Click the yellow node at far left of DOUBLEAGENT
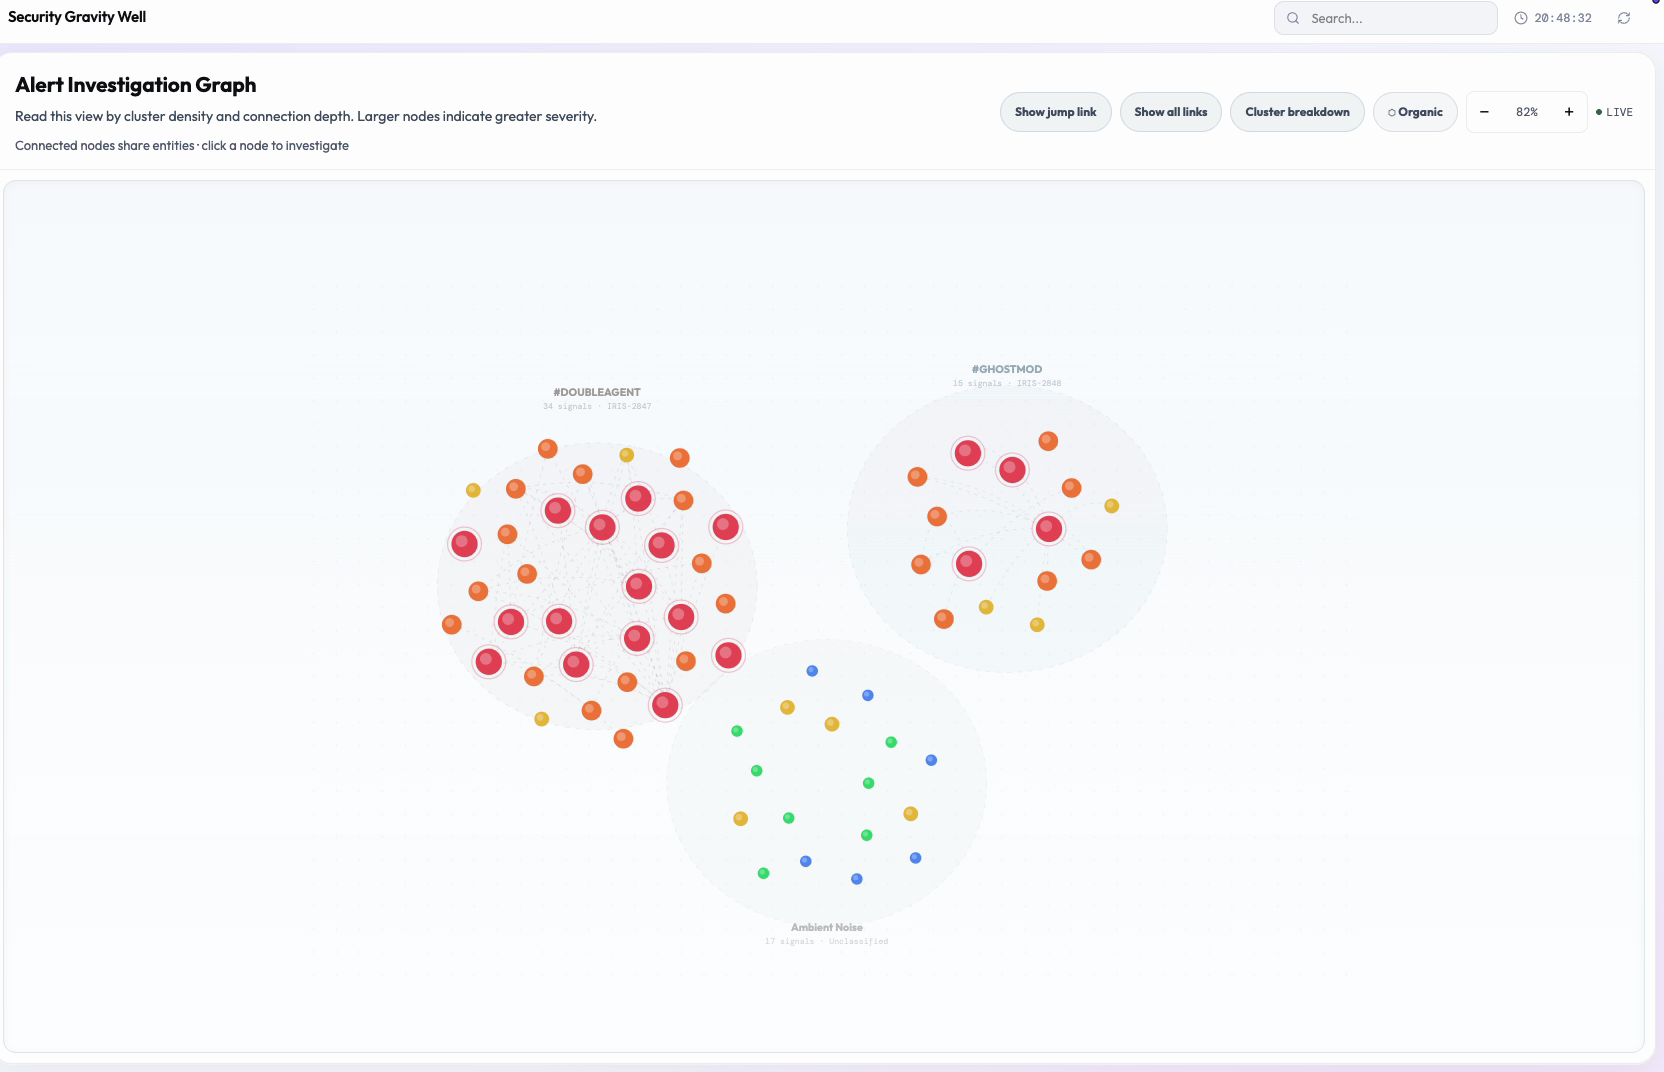The height and width of the screenshot is (1072, 1664). (x=473, y=490)
